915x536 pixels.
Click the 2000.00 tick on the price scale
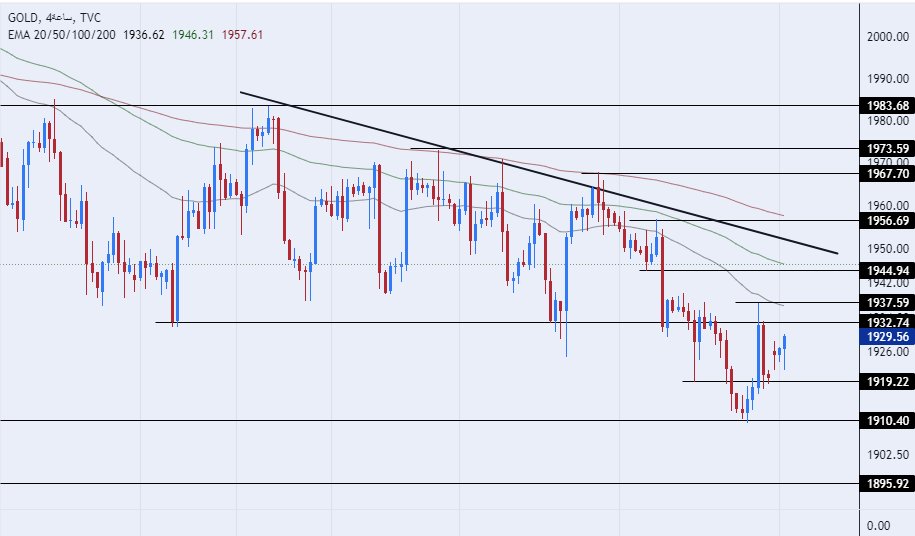(887, 37)
